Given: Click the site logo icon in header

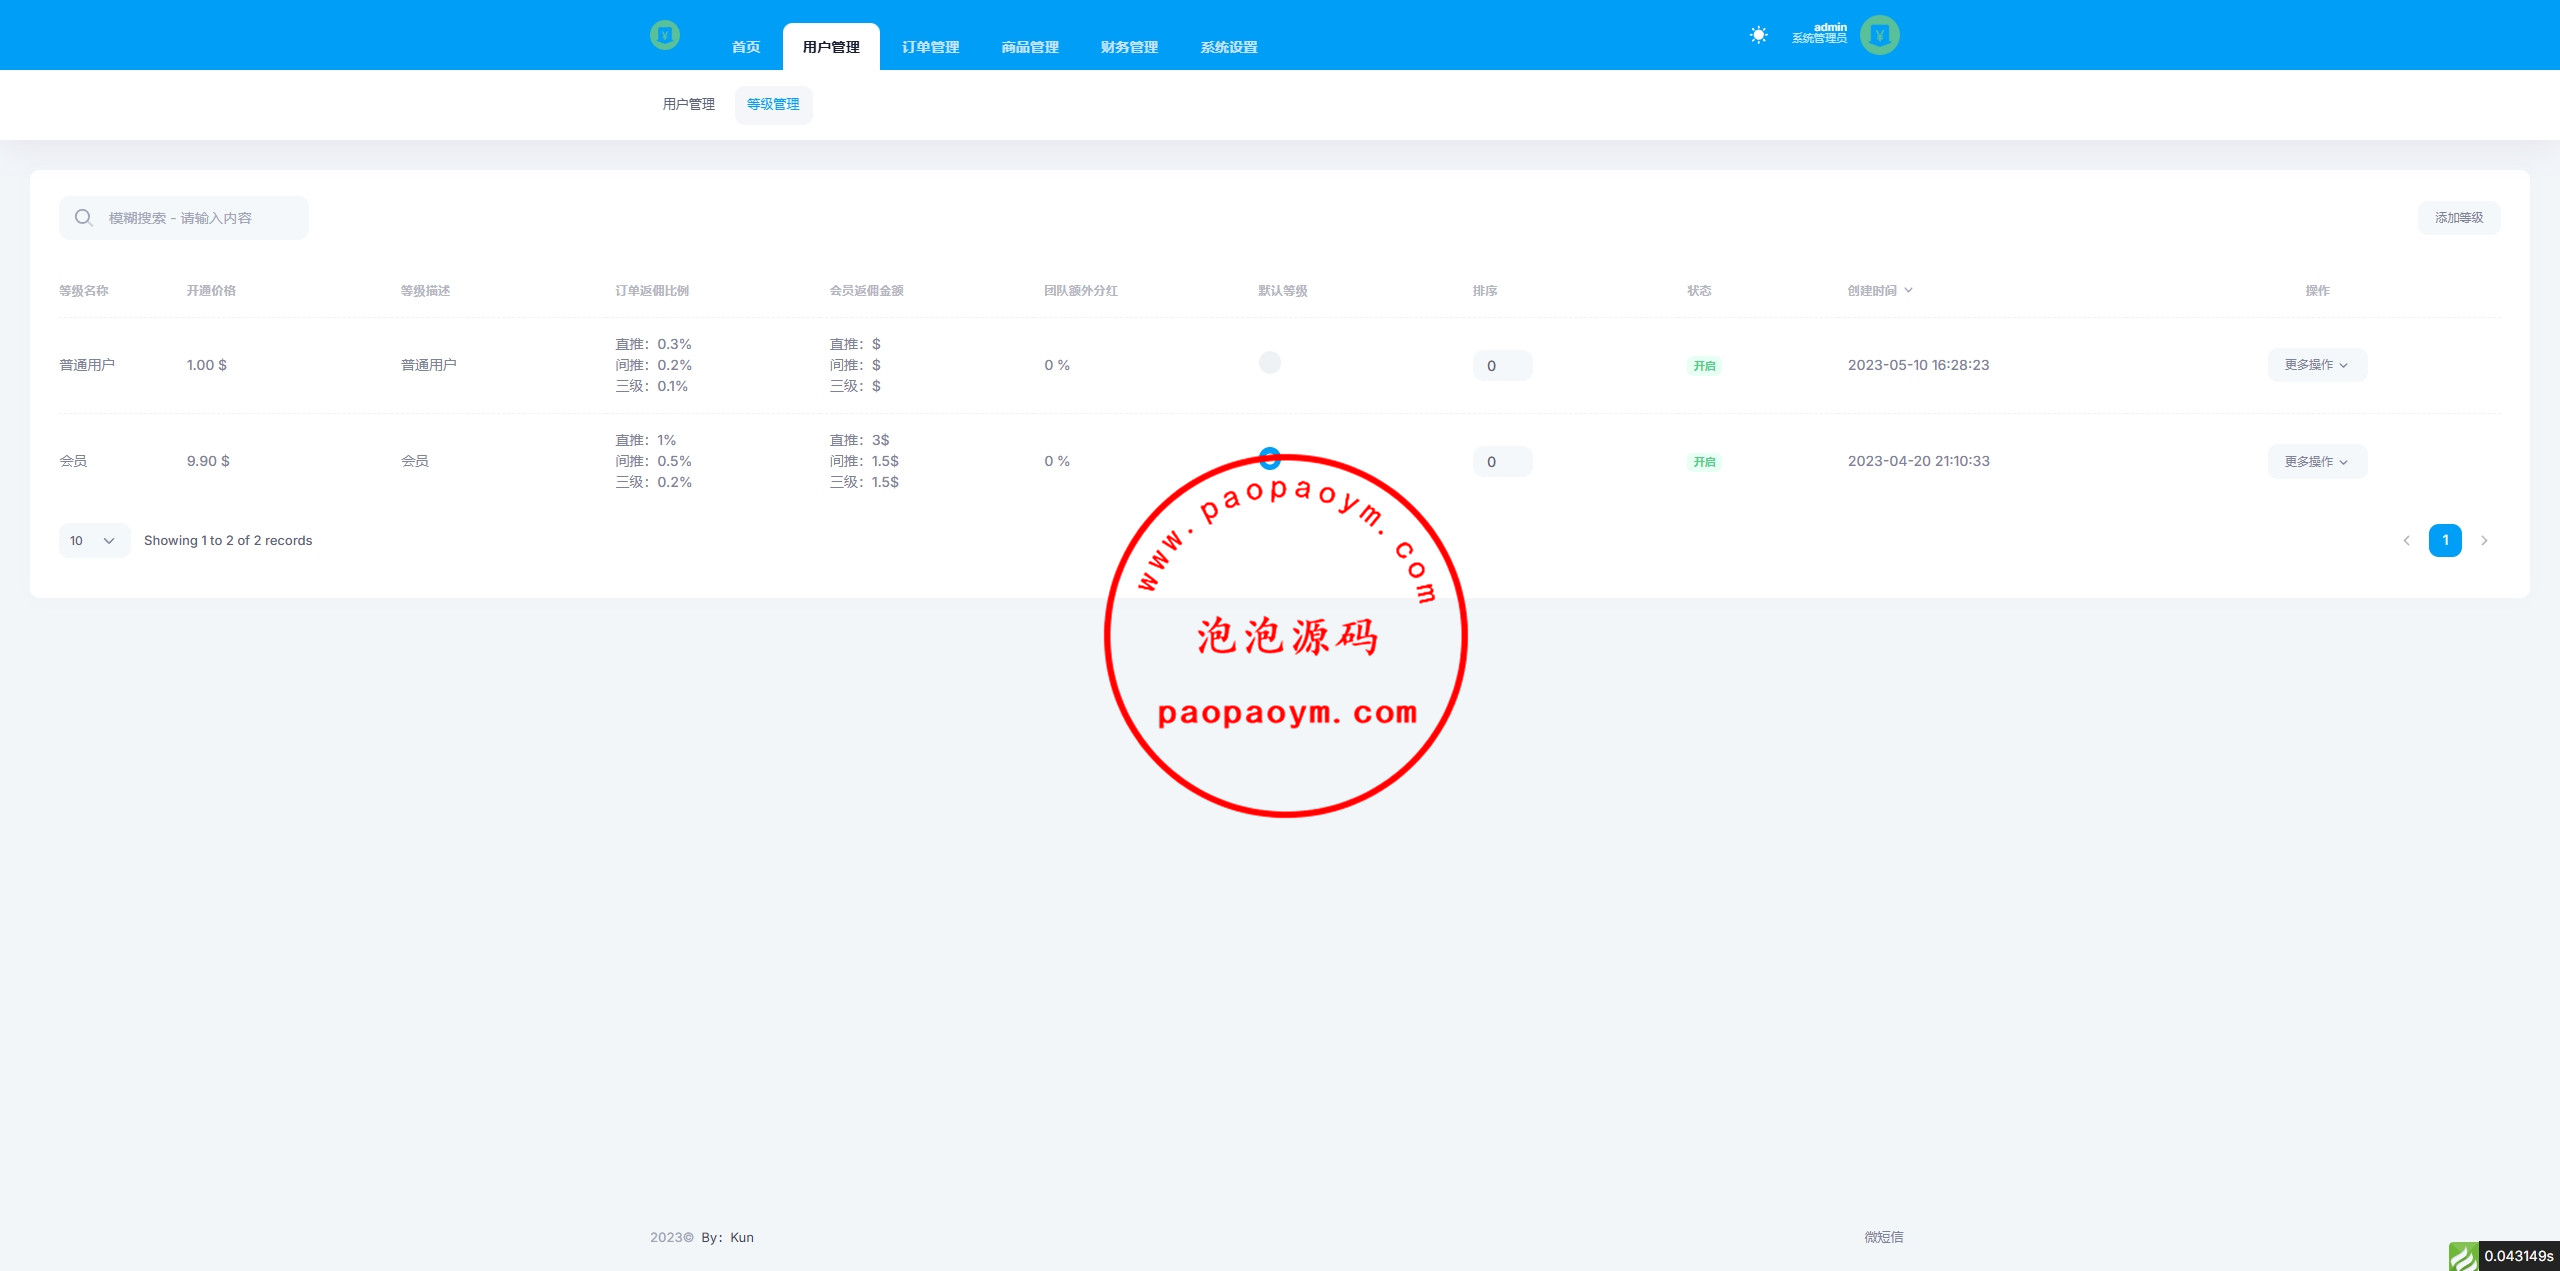Looking at the screenshot, I should tap(664, 36).
